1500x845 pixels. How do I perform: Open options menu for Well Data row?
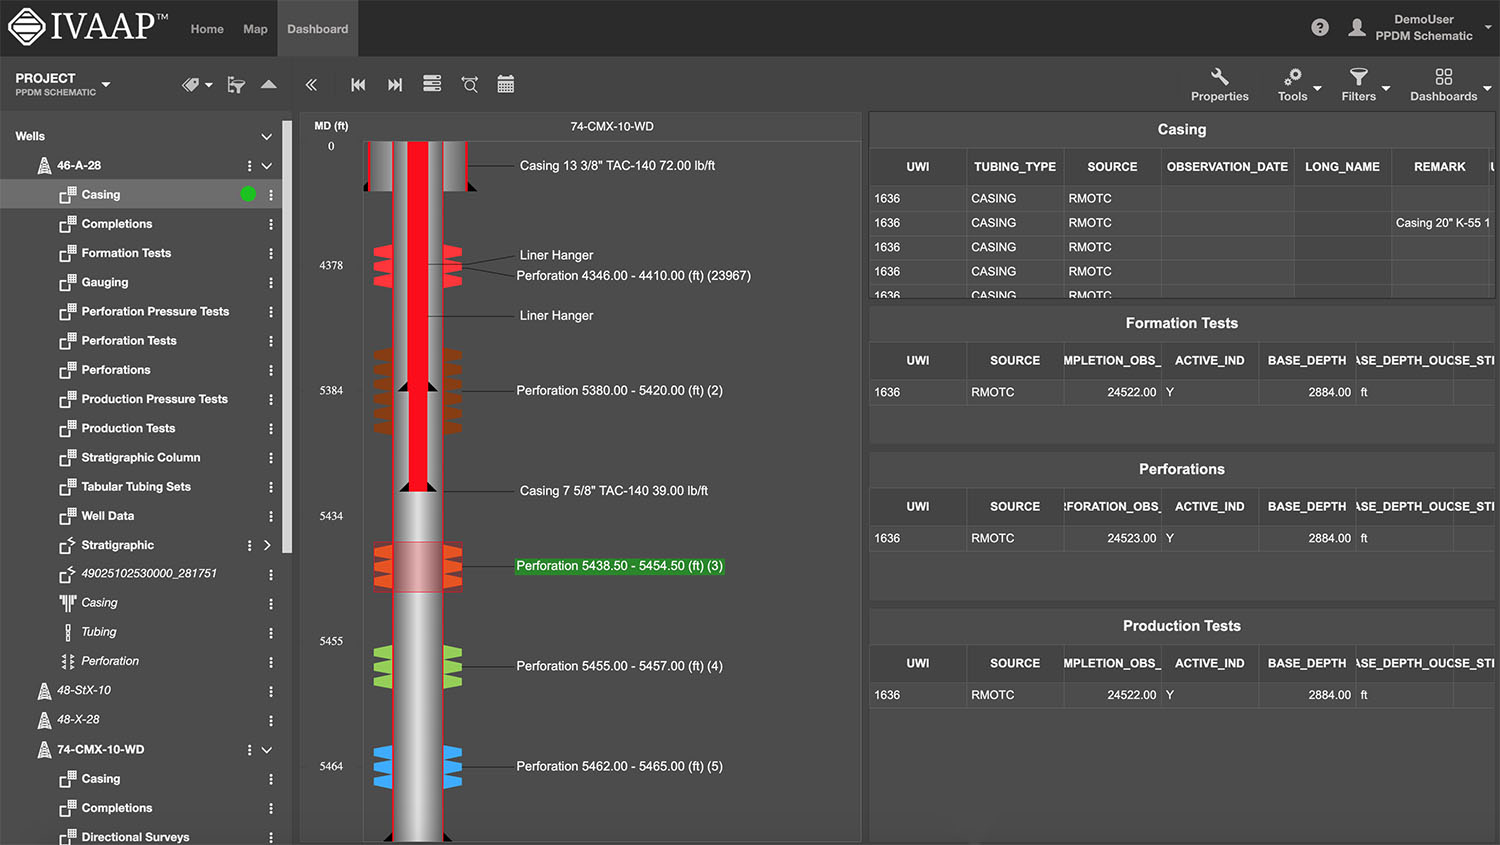tap(271, 516)
